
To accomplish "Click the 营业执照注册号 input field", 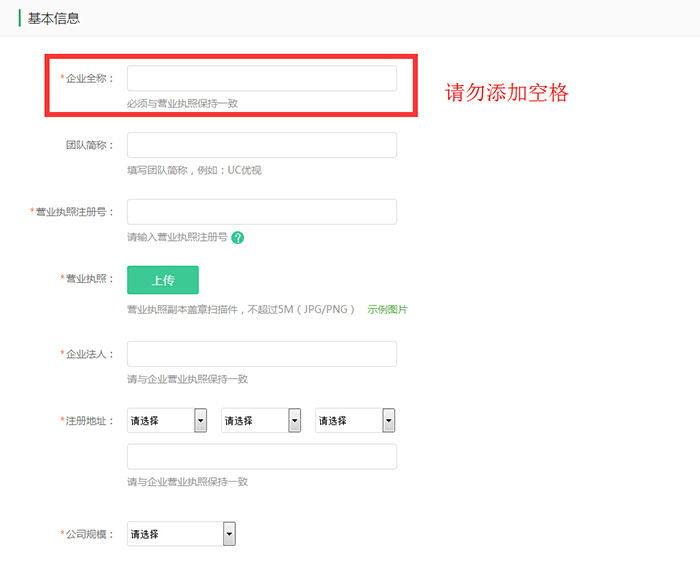I will click(x=261, y=212).
